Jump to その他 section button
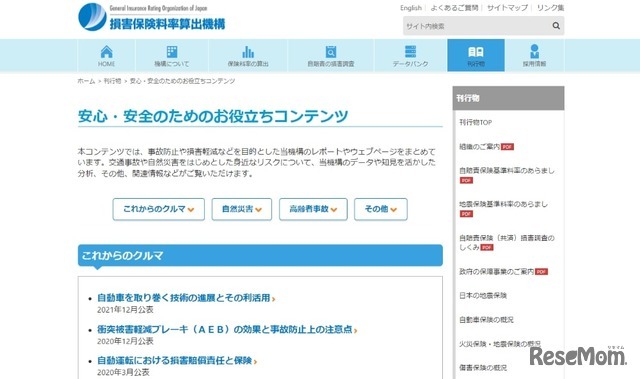This screenshot has width=640, height=379. coord(380,209)
